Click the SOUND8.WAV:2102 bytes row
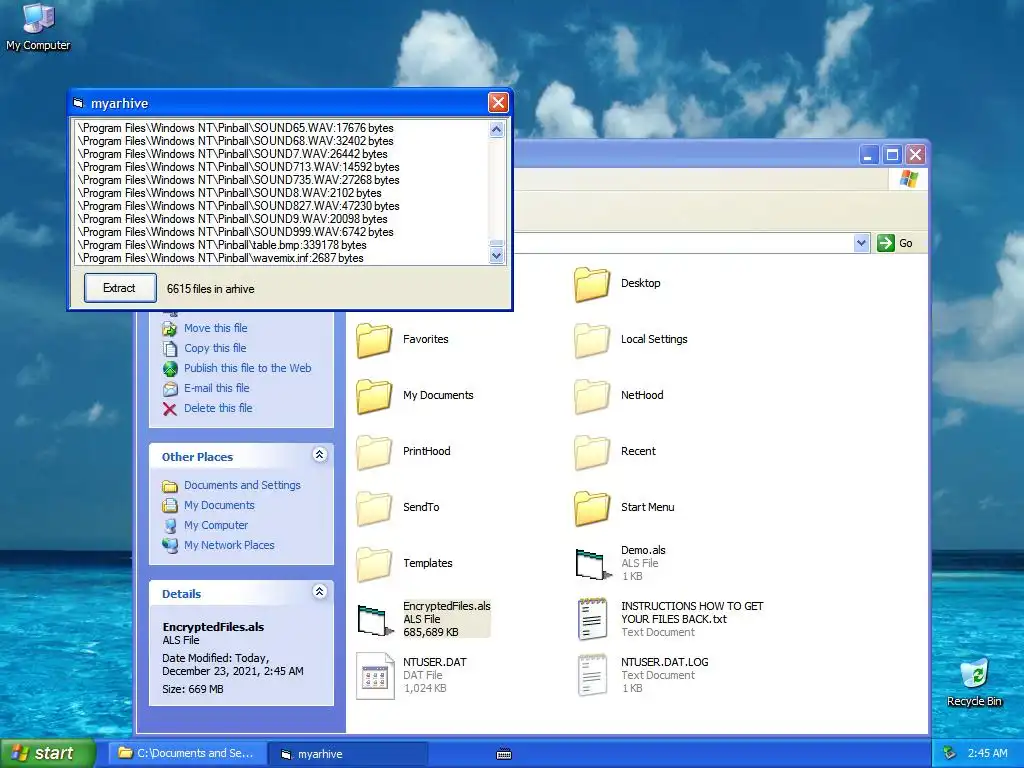1024x768 pixels. click(x=281, y=193)
